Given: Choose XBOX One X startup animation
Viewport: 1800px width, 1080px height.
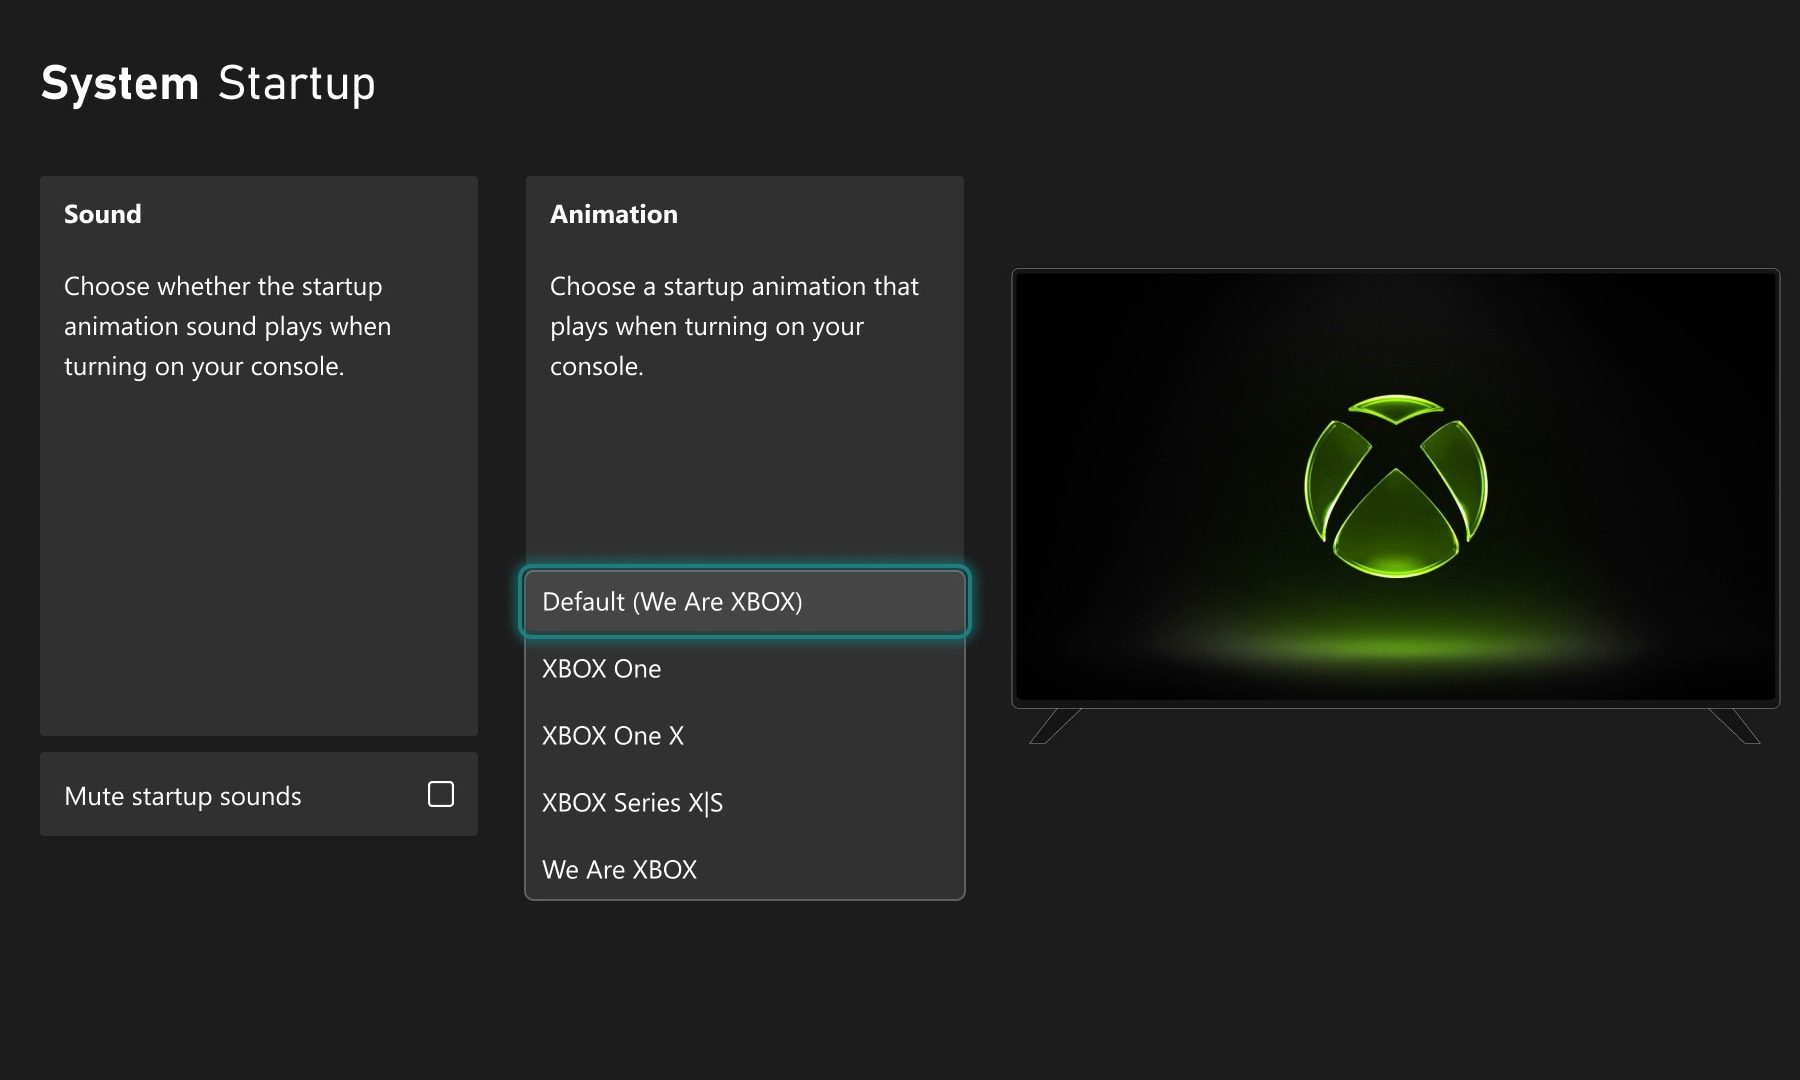Looking at the screenshot, I should 745,736.
